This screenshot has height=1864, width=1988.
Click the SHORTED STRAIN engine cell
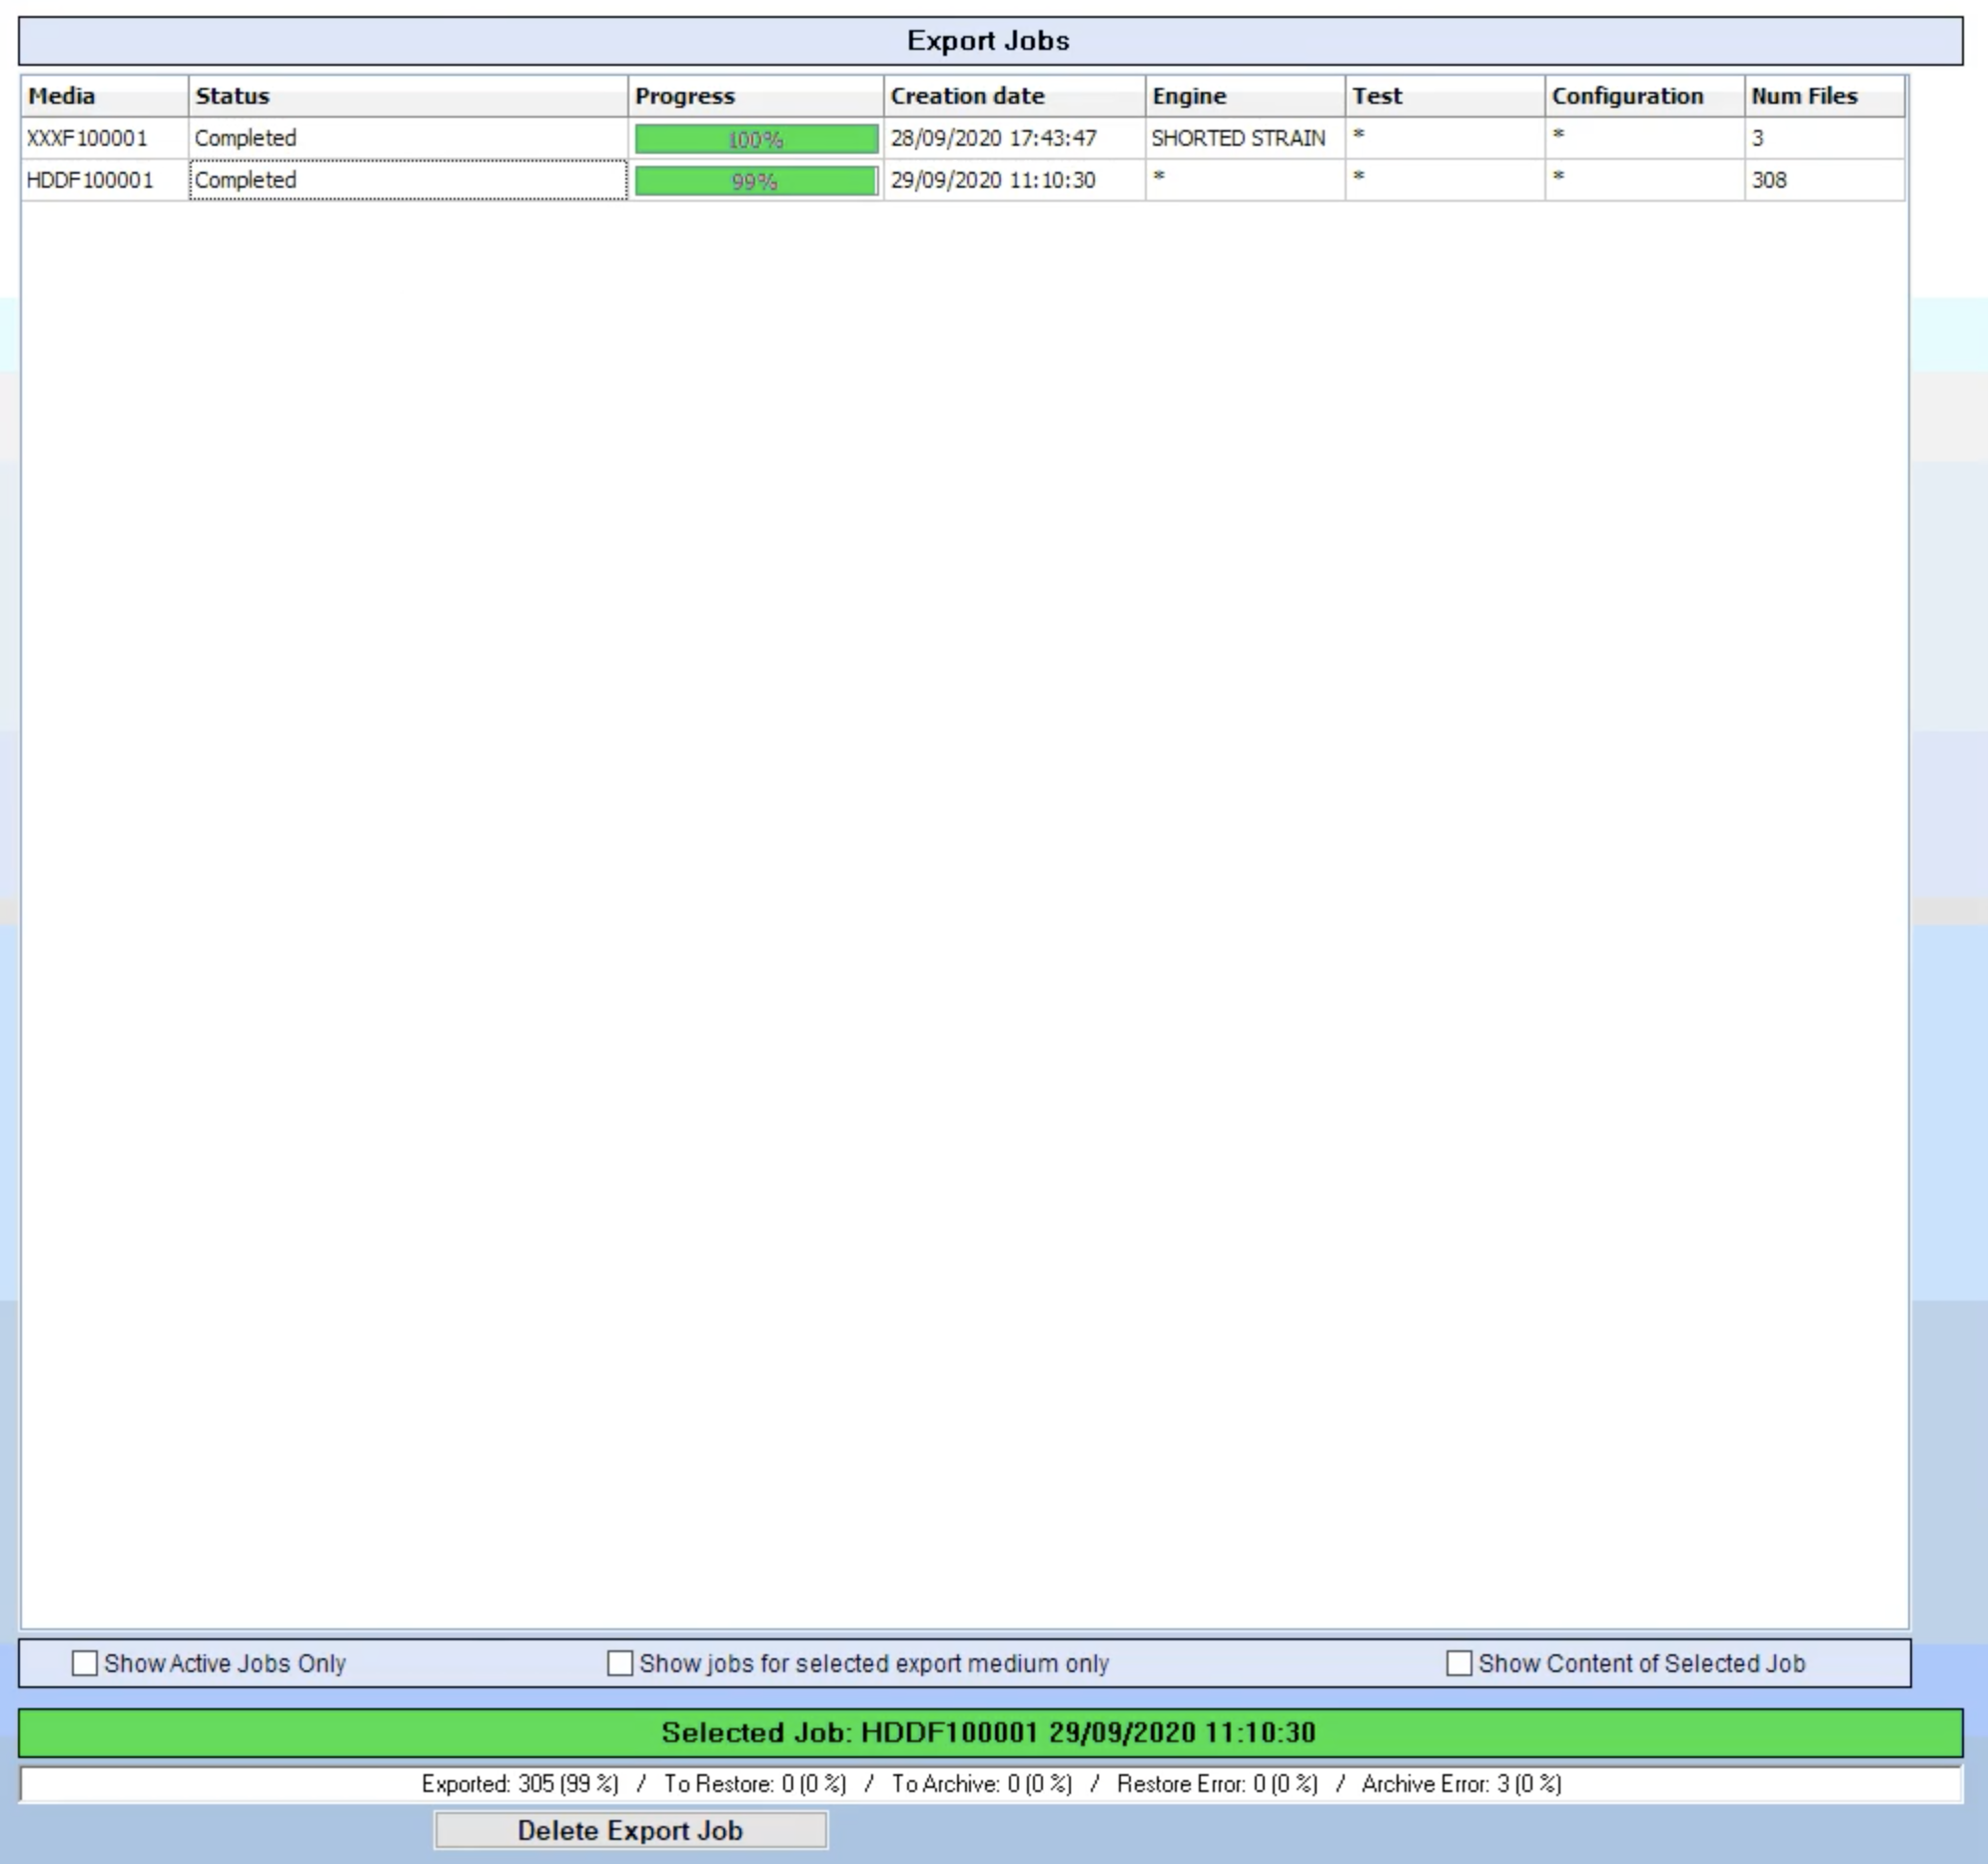pos(1238,138)
